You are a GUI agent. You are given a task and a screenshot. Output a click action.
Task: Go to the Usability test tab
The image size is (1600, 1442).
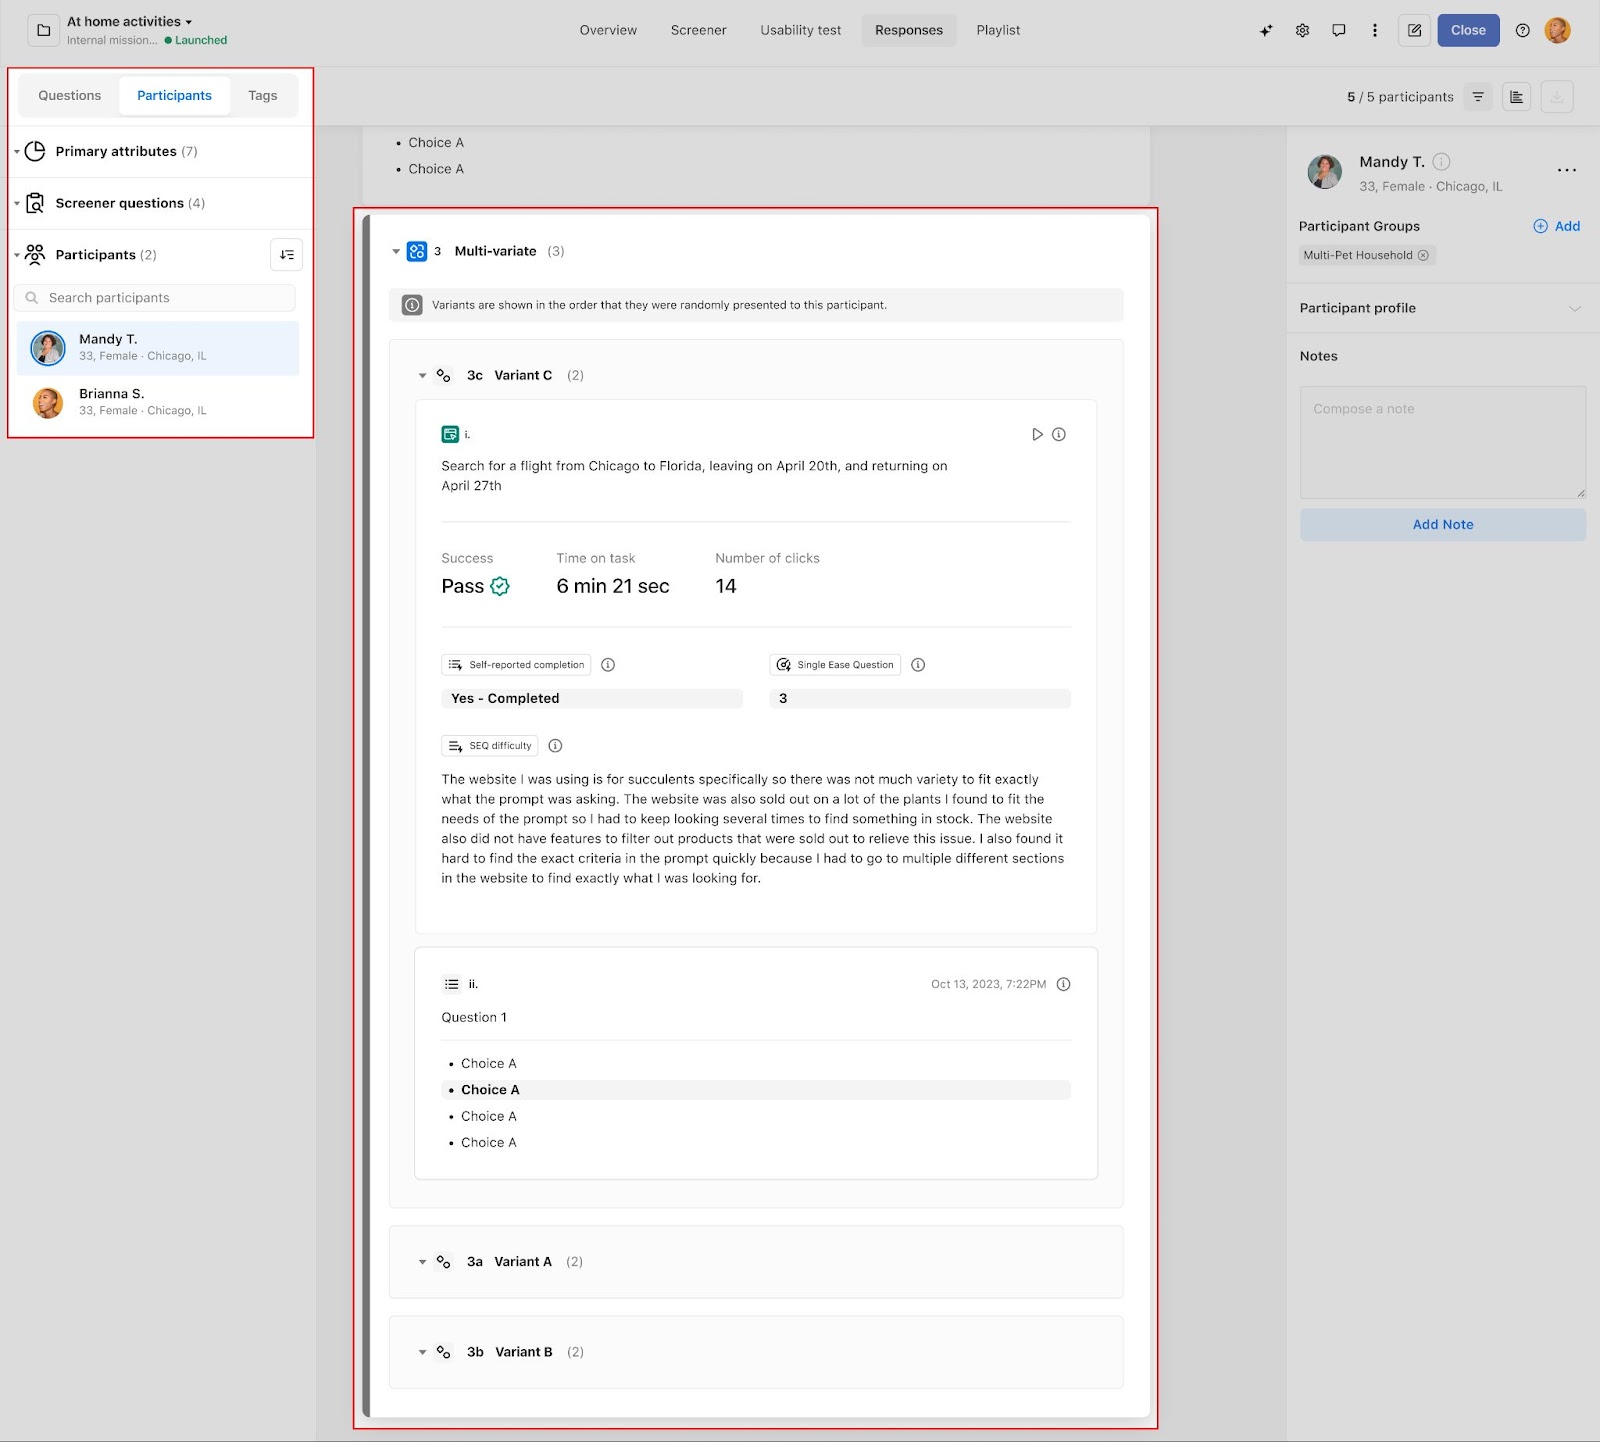click(x=800, y=30)
